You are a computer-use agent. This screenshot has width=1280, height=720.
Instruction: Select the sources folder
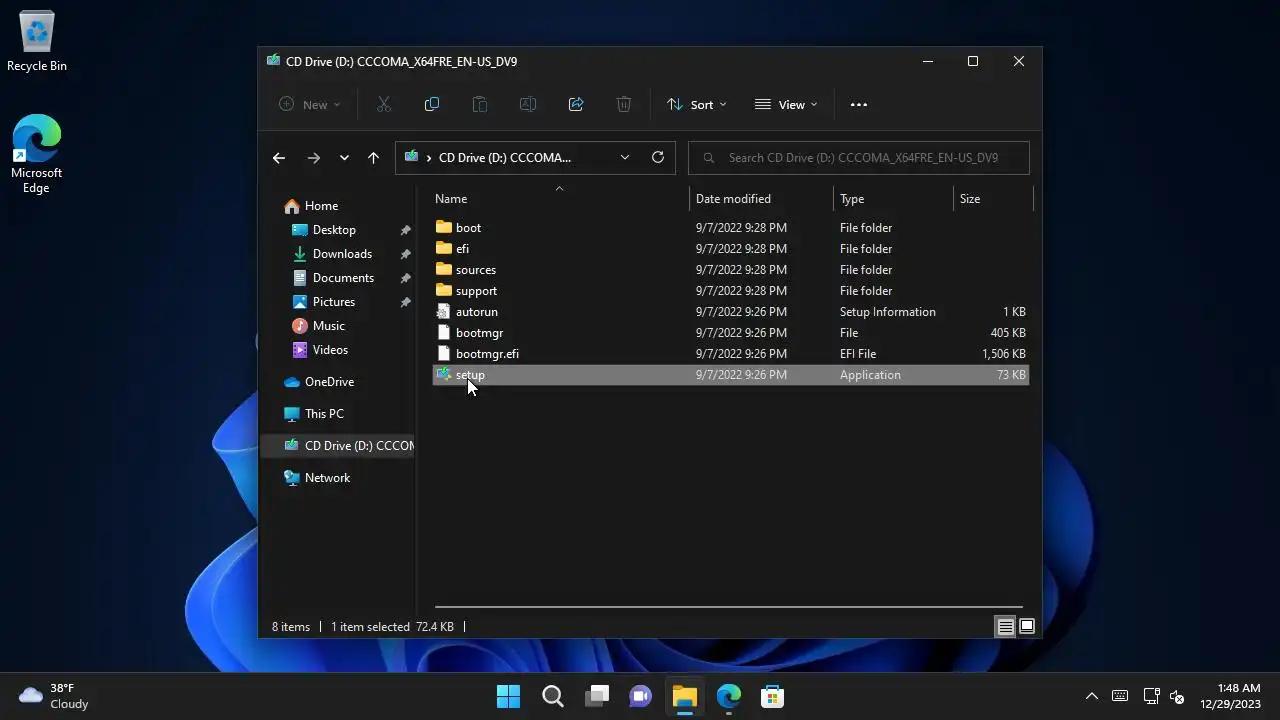point(730,270)
